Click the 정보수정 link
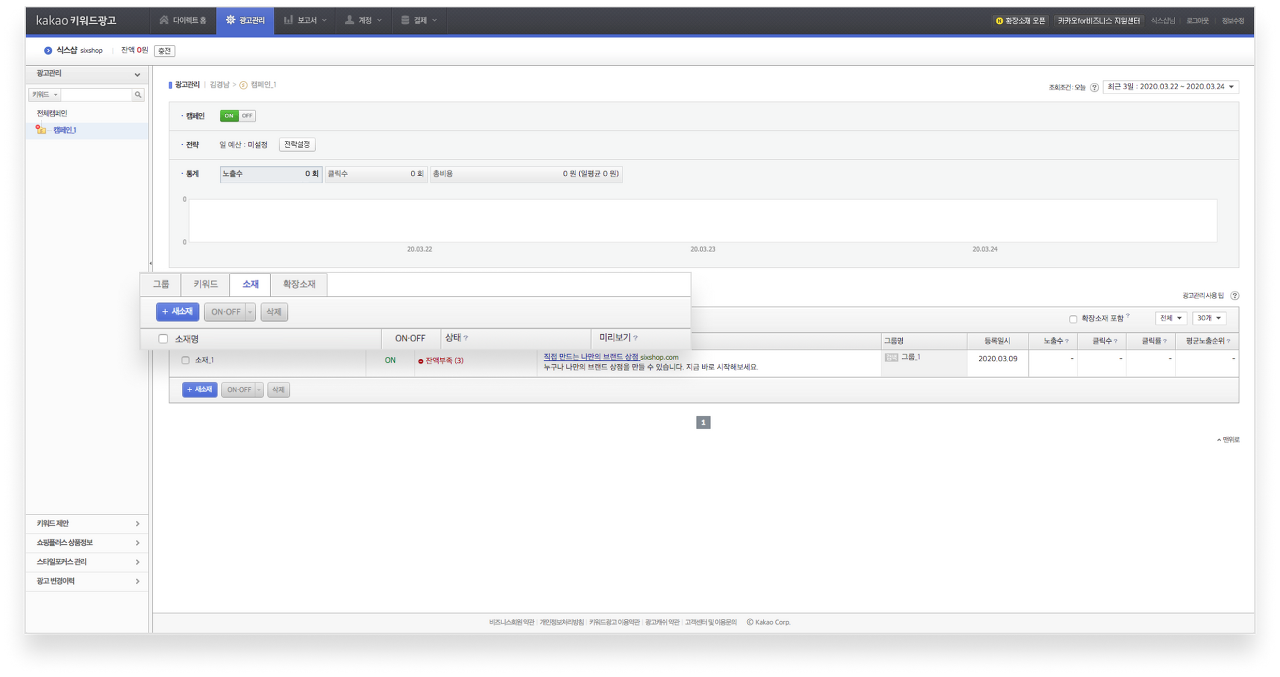 tap(1233, 20)
